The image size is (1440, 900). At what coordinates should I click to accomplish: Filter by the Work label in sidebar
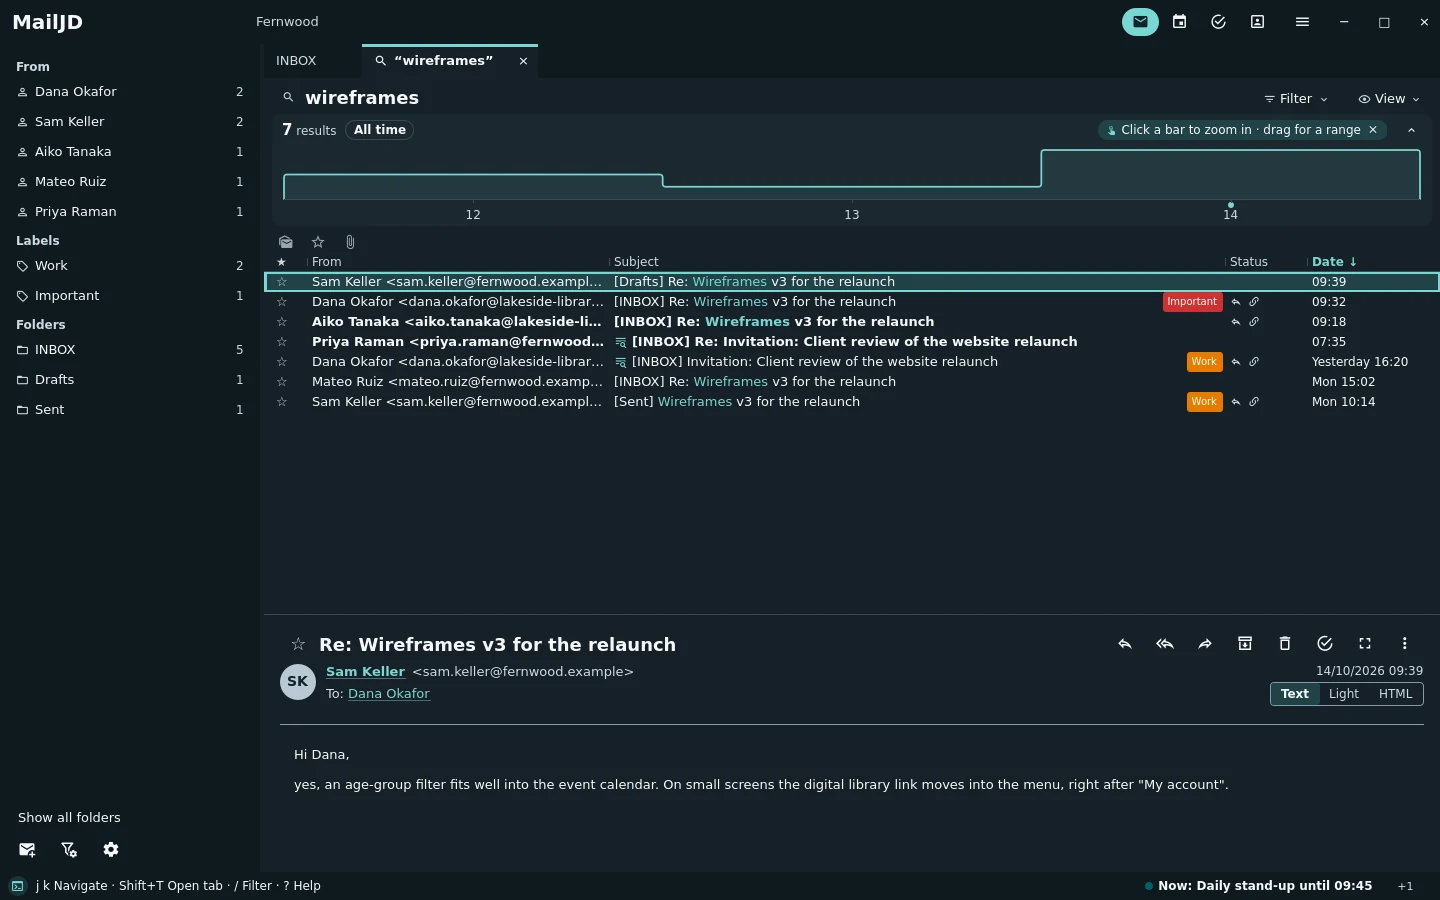[x=130, y=266]
